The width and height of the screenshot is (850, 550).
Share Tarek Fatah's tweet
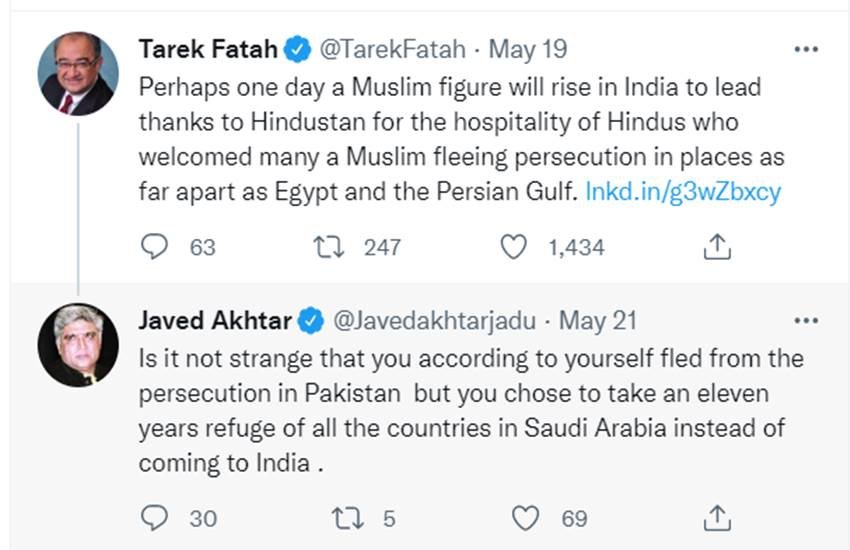point(717,247)
